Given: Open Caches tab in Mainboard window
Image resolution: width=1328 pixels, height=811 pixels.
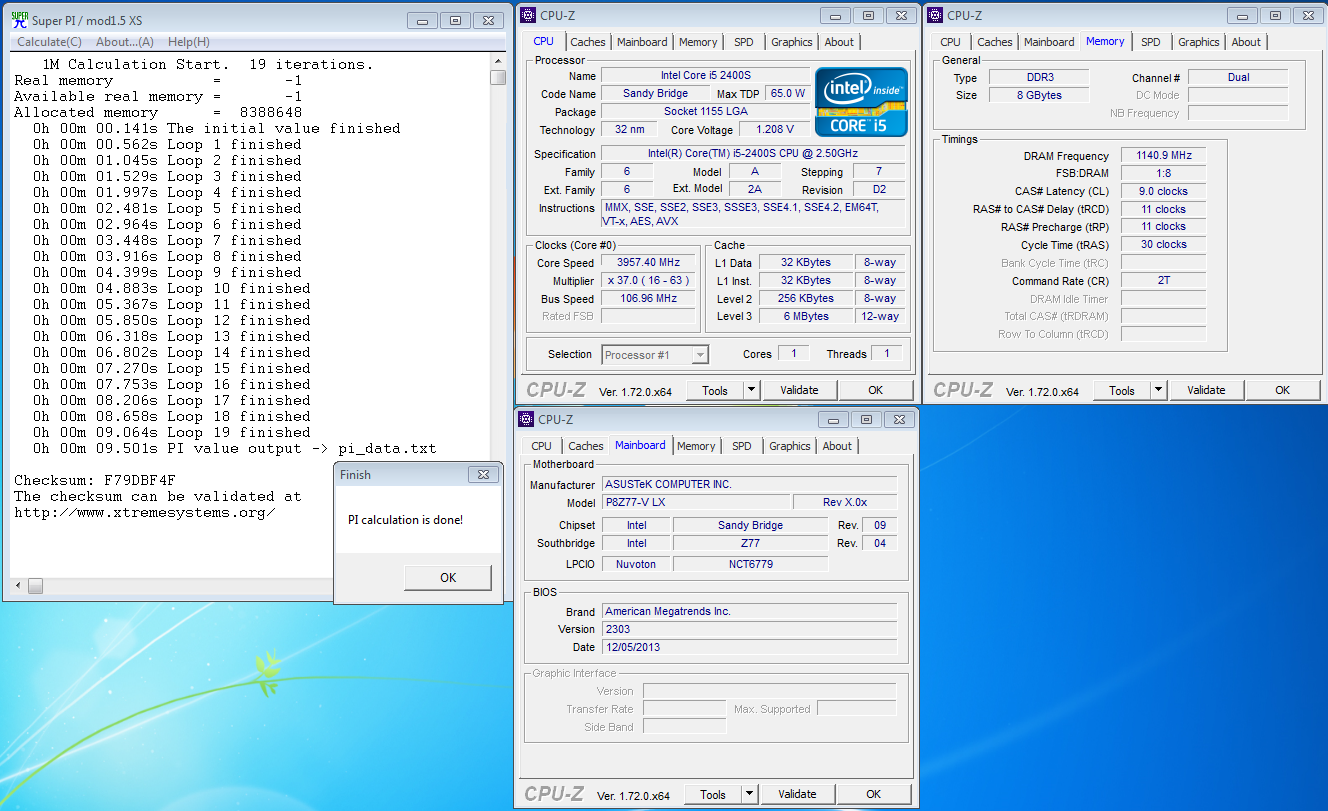Looking at the screenshot, I should tap(586, 446).
